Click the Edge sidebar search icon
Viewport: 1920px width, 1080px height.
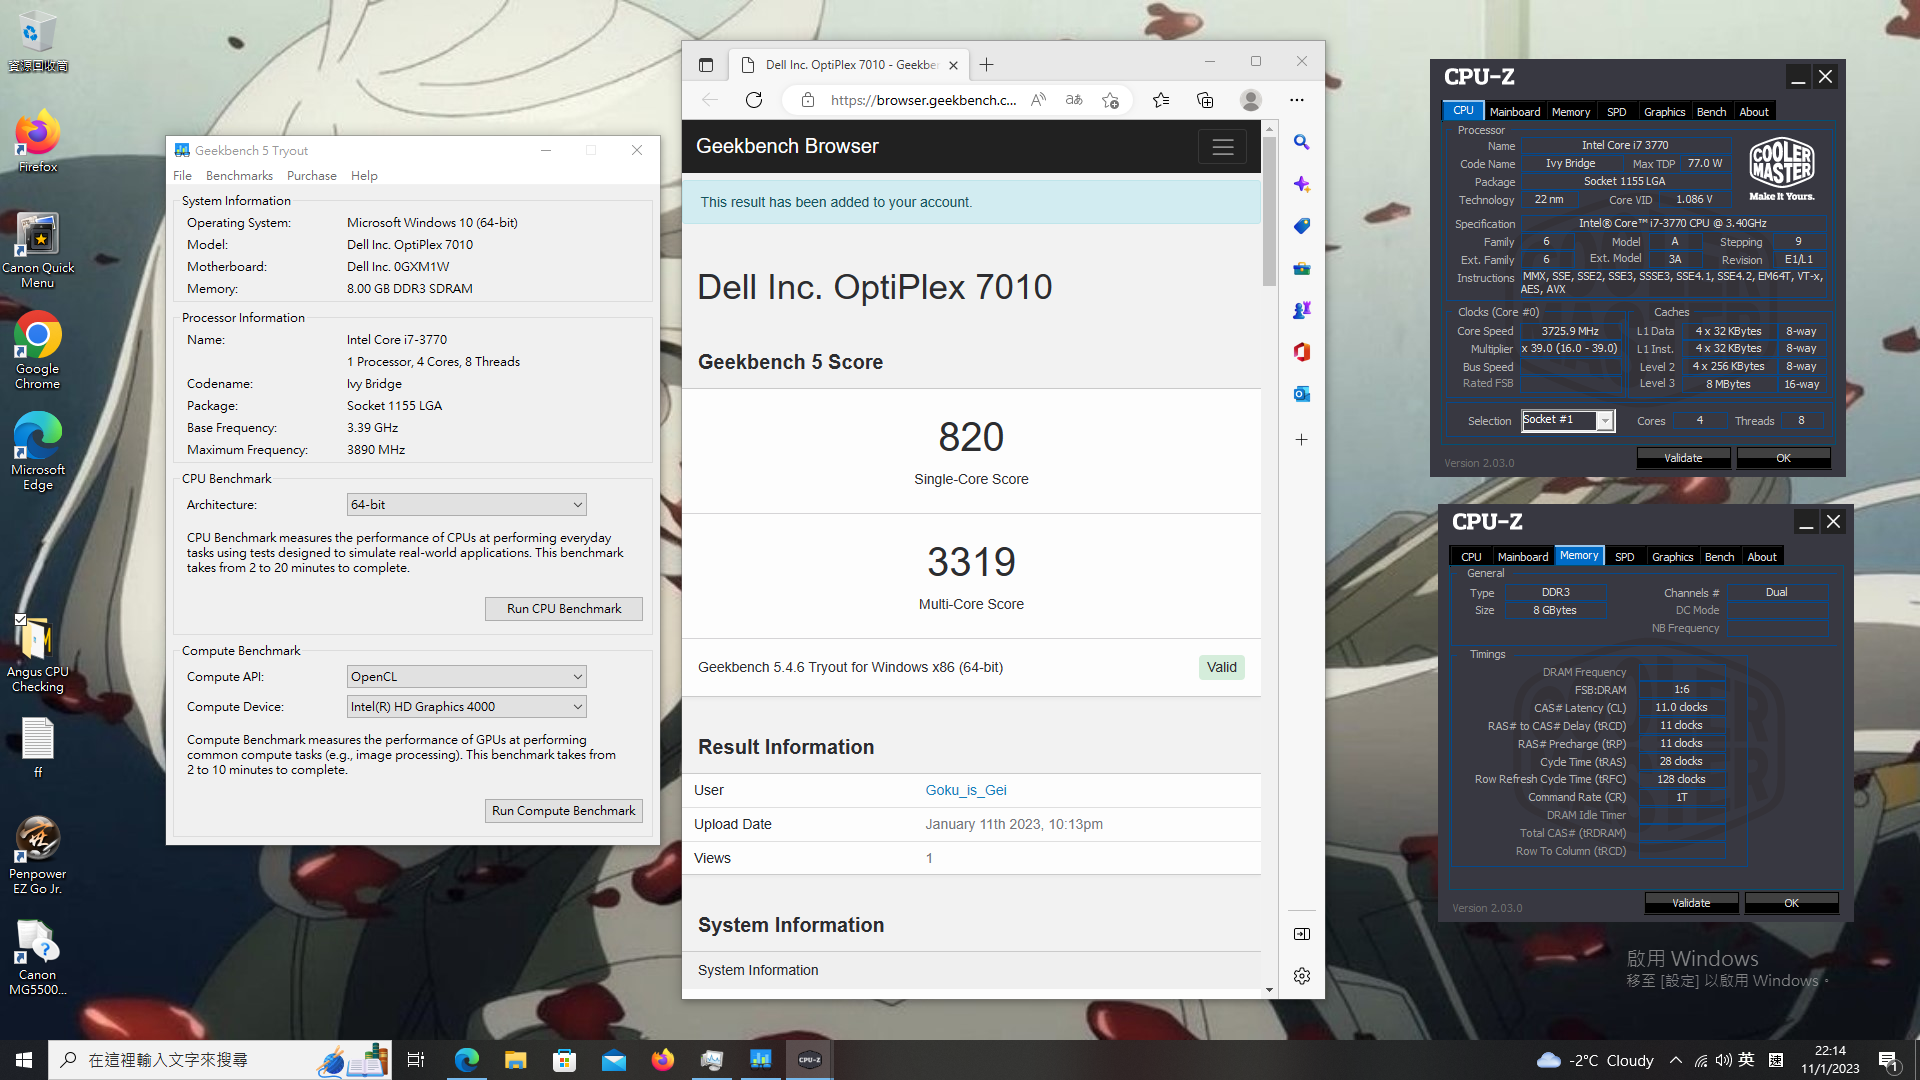tap(1302, 143)
